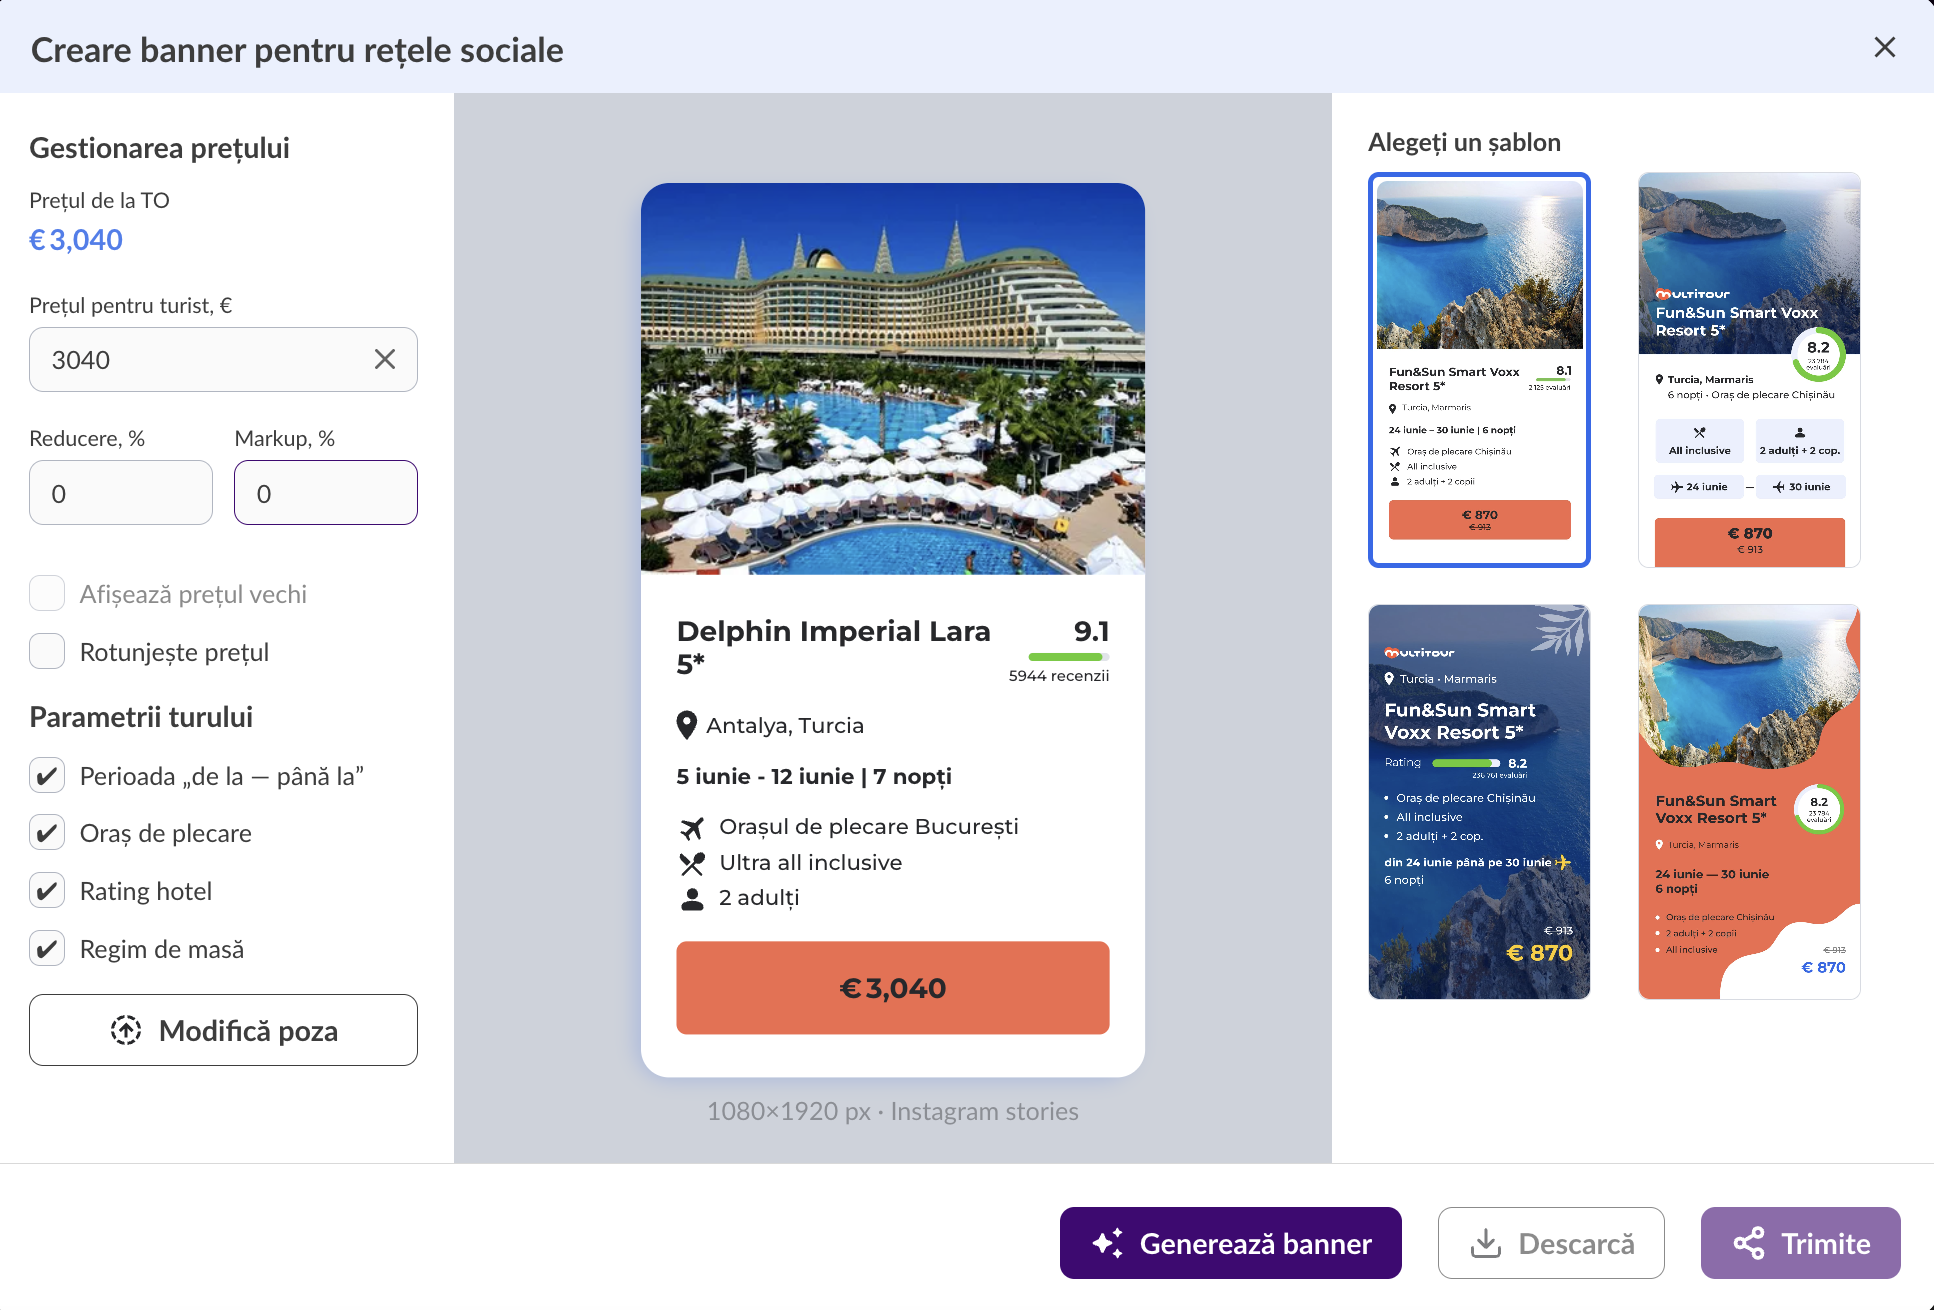Click the orange €3,040 price button
Viewport: 1934px width, 1310px height.
click(x=893, y=988)
